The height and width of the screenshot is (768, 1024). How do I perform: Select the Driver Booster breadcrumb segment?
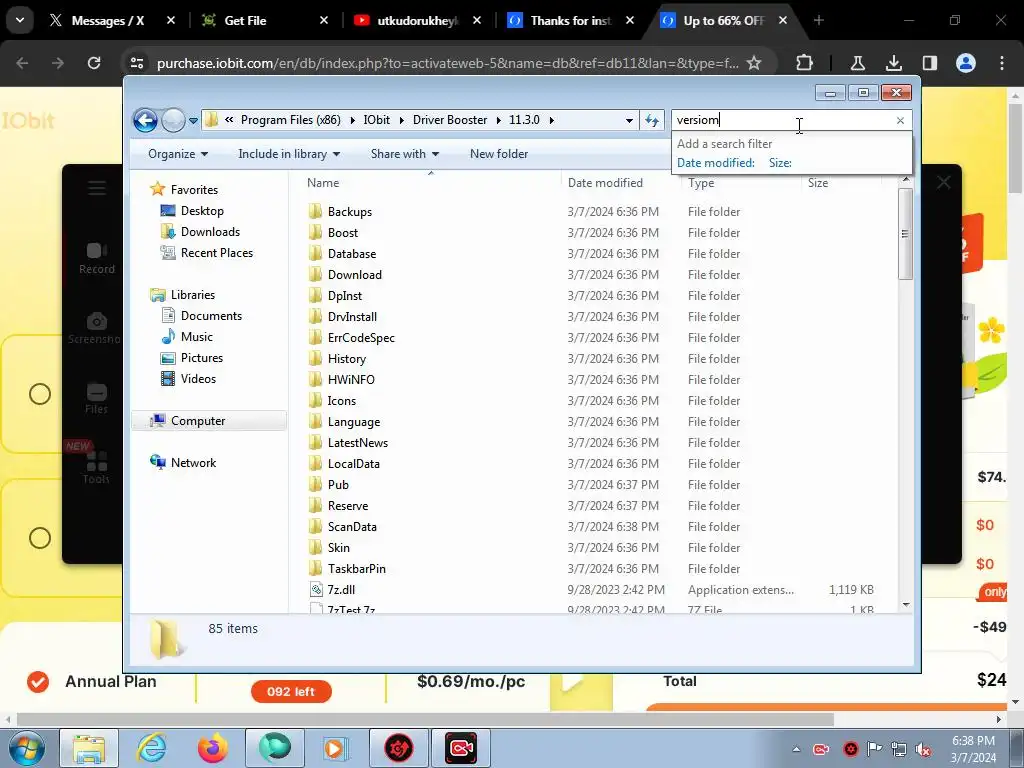450,120
